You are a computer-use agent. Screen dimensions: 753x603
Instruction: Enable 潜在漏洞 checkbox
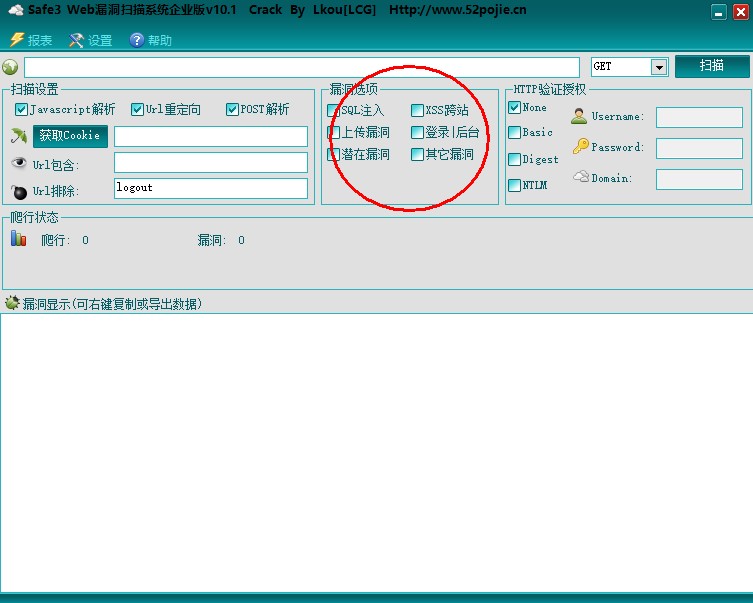pyautogui.click(x=333, y=155)
